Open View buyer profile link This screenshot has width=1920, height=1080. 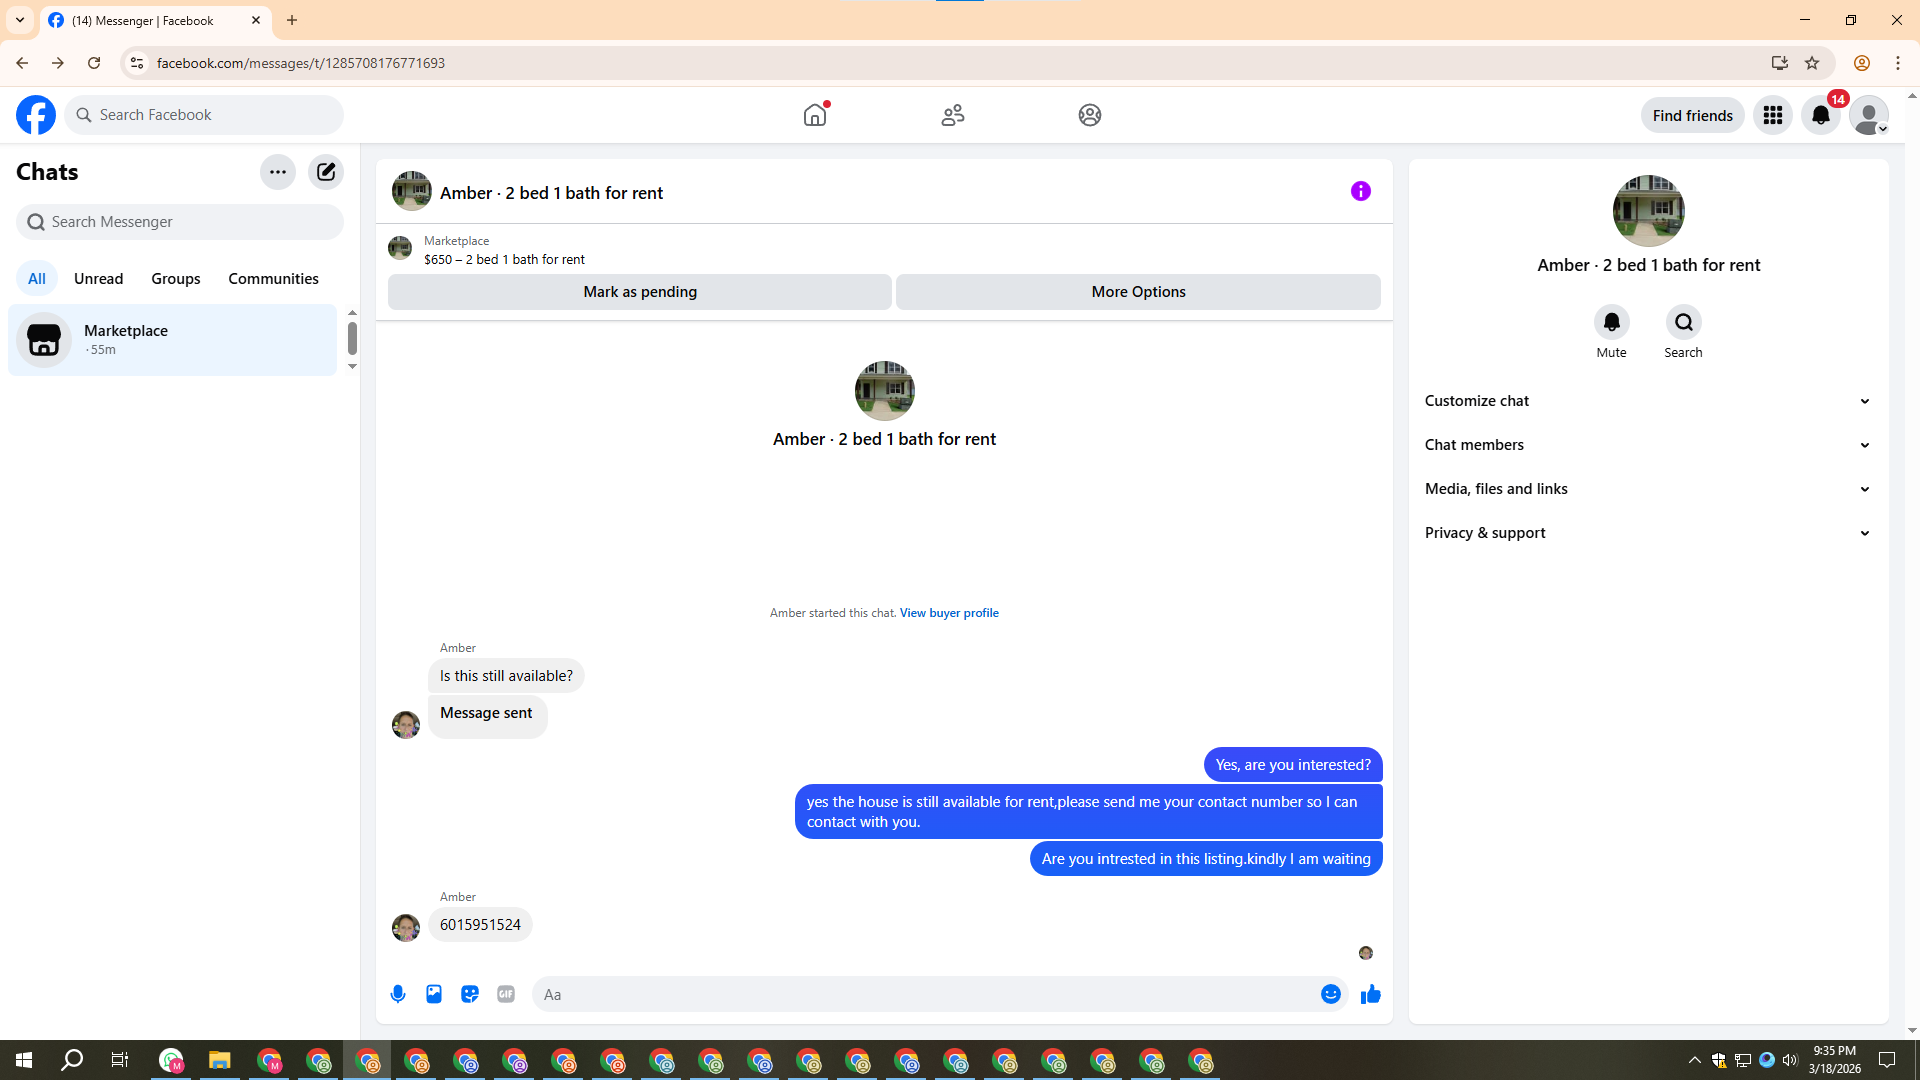pos(949,613)
